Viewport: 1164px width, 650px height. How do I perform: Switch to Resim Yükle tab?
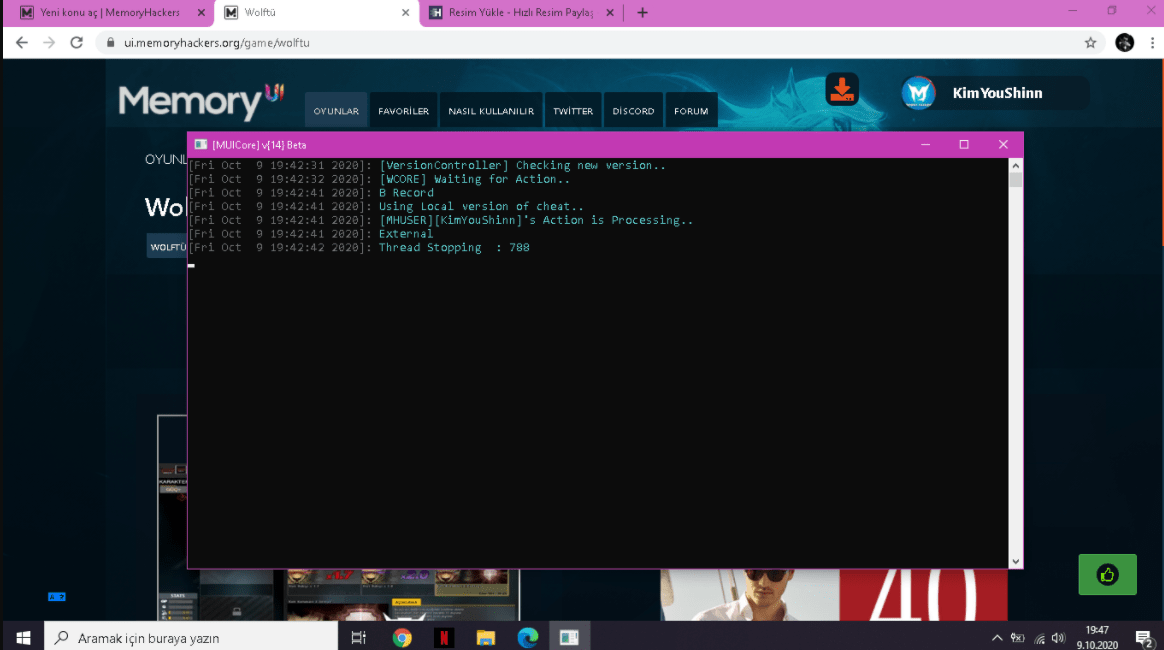(520, 13)
